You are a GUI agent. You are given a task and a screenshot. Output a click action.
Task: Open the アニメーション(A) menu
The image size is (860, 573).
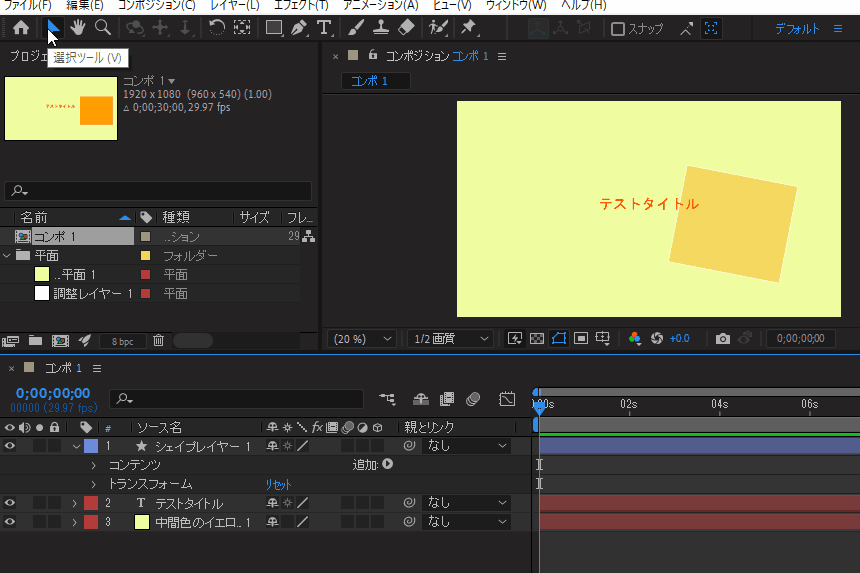coord(381,5)
